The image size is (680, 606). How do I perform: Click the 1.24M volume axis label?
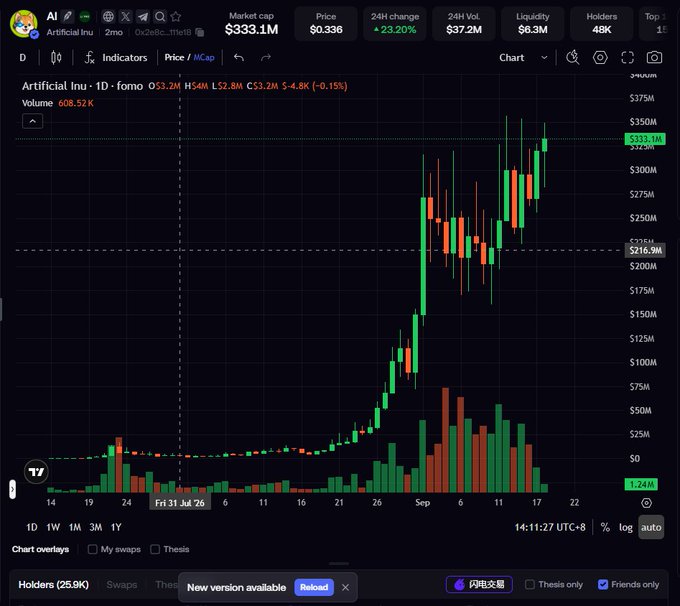(641, 484)
